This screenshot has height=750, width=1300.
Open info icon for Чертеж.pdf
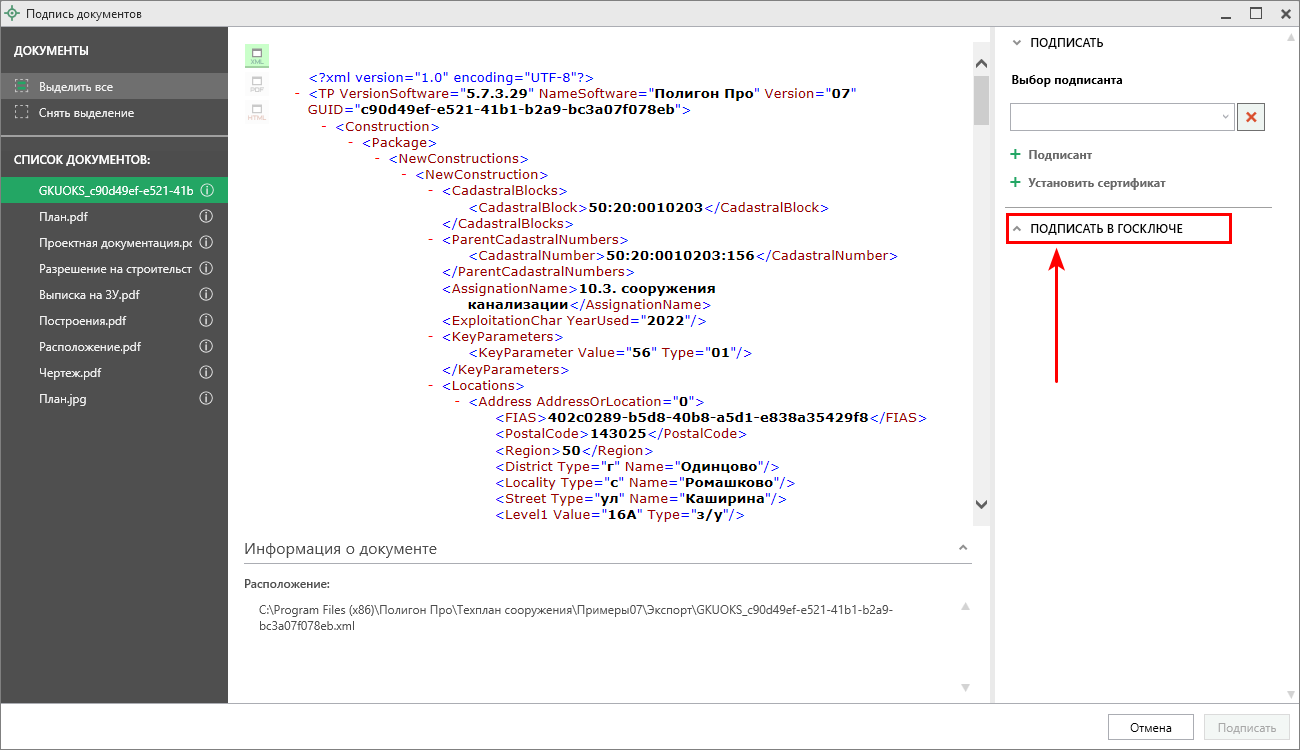coord(206,373)
